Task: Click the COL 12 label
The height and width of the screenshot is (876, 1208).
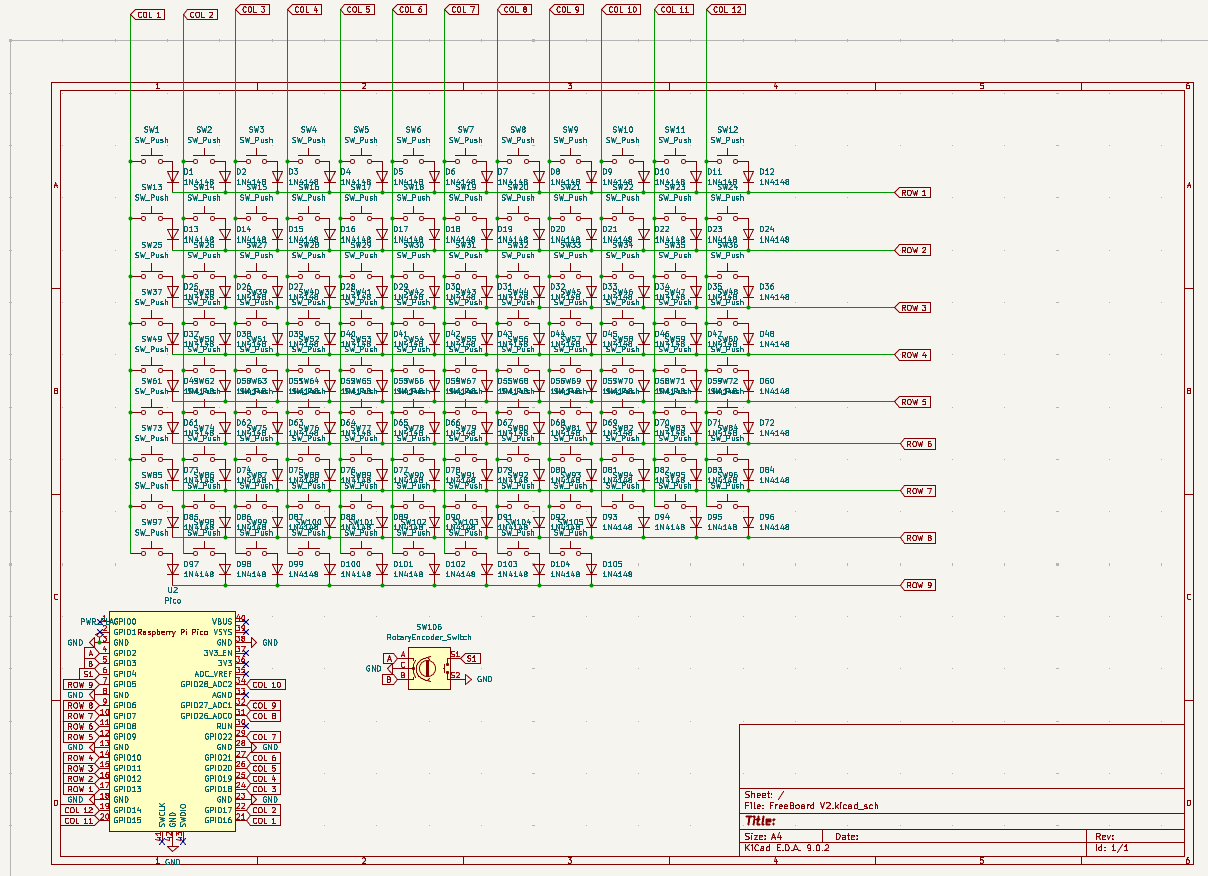Action: (x=725, y=9)
